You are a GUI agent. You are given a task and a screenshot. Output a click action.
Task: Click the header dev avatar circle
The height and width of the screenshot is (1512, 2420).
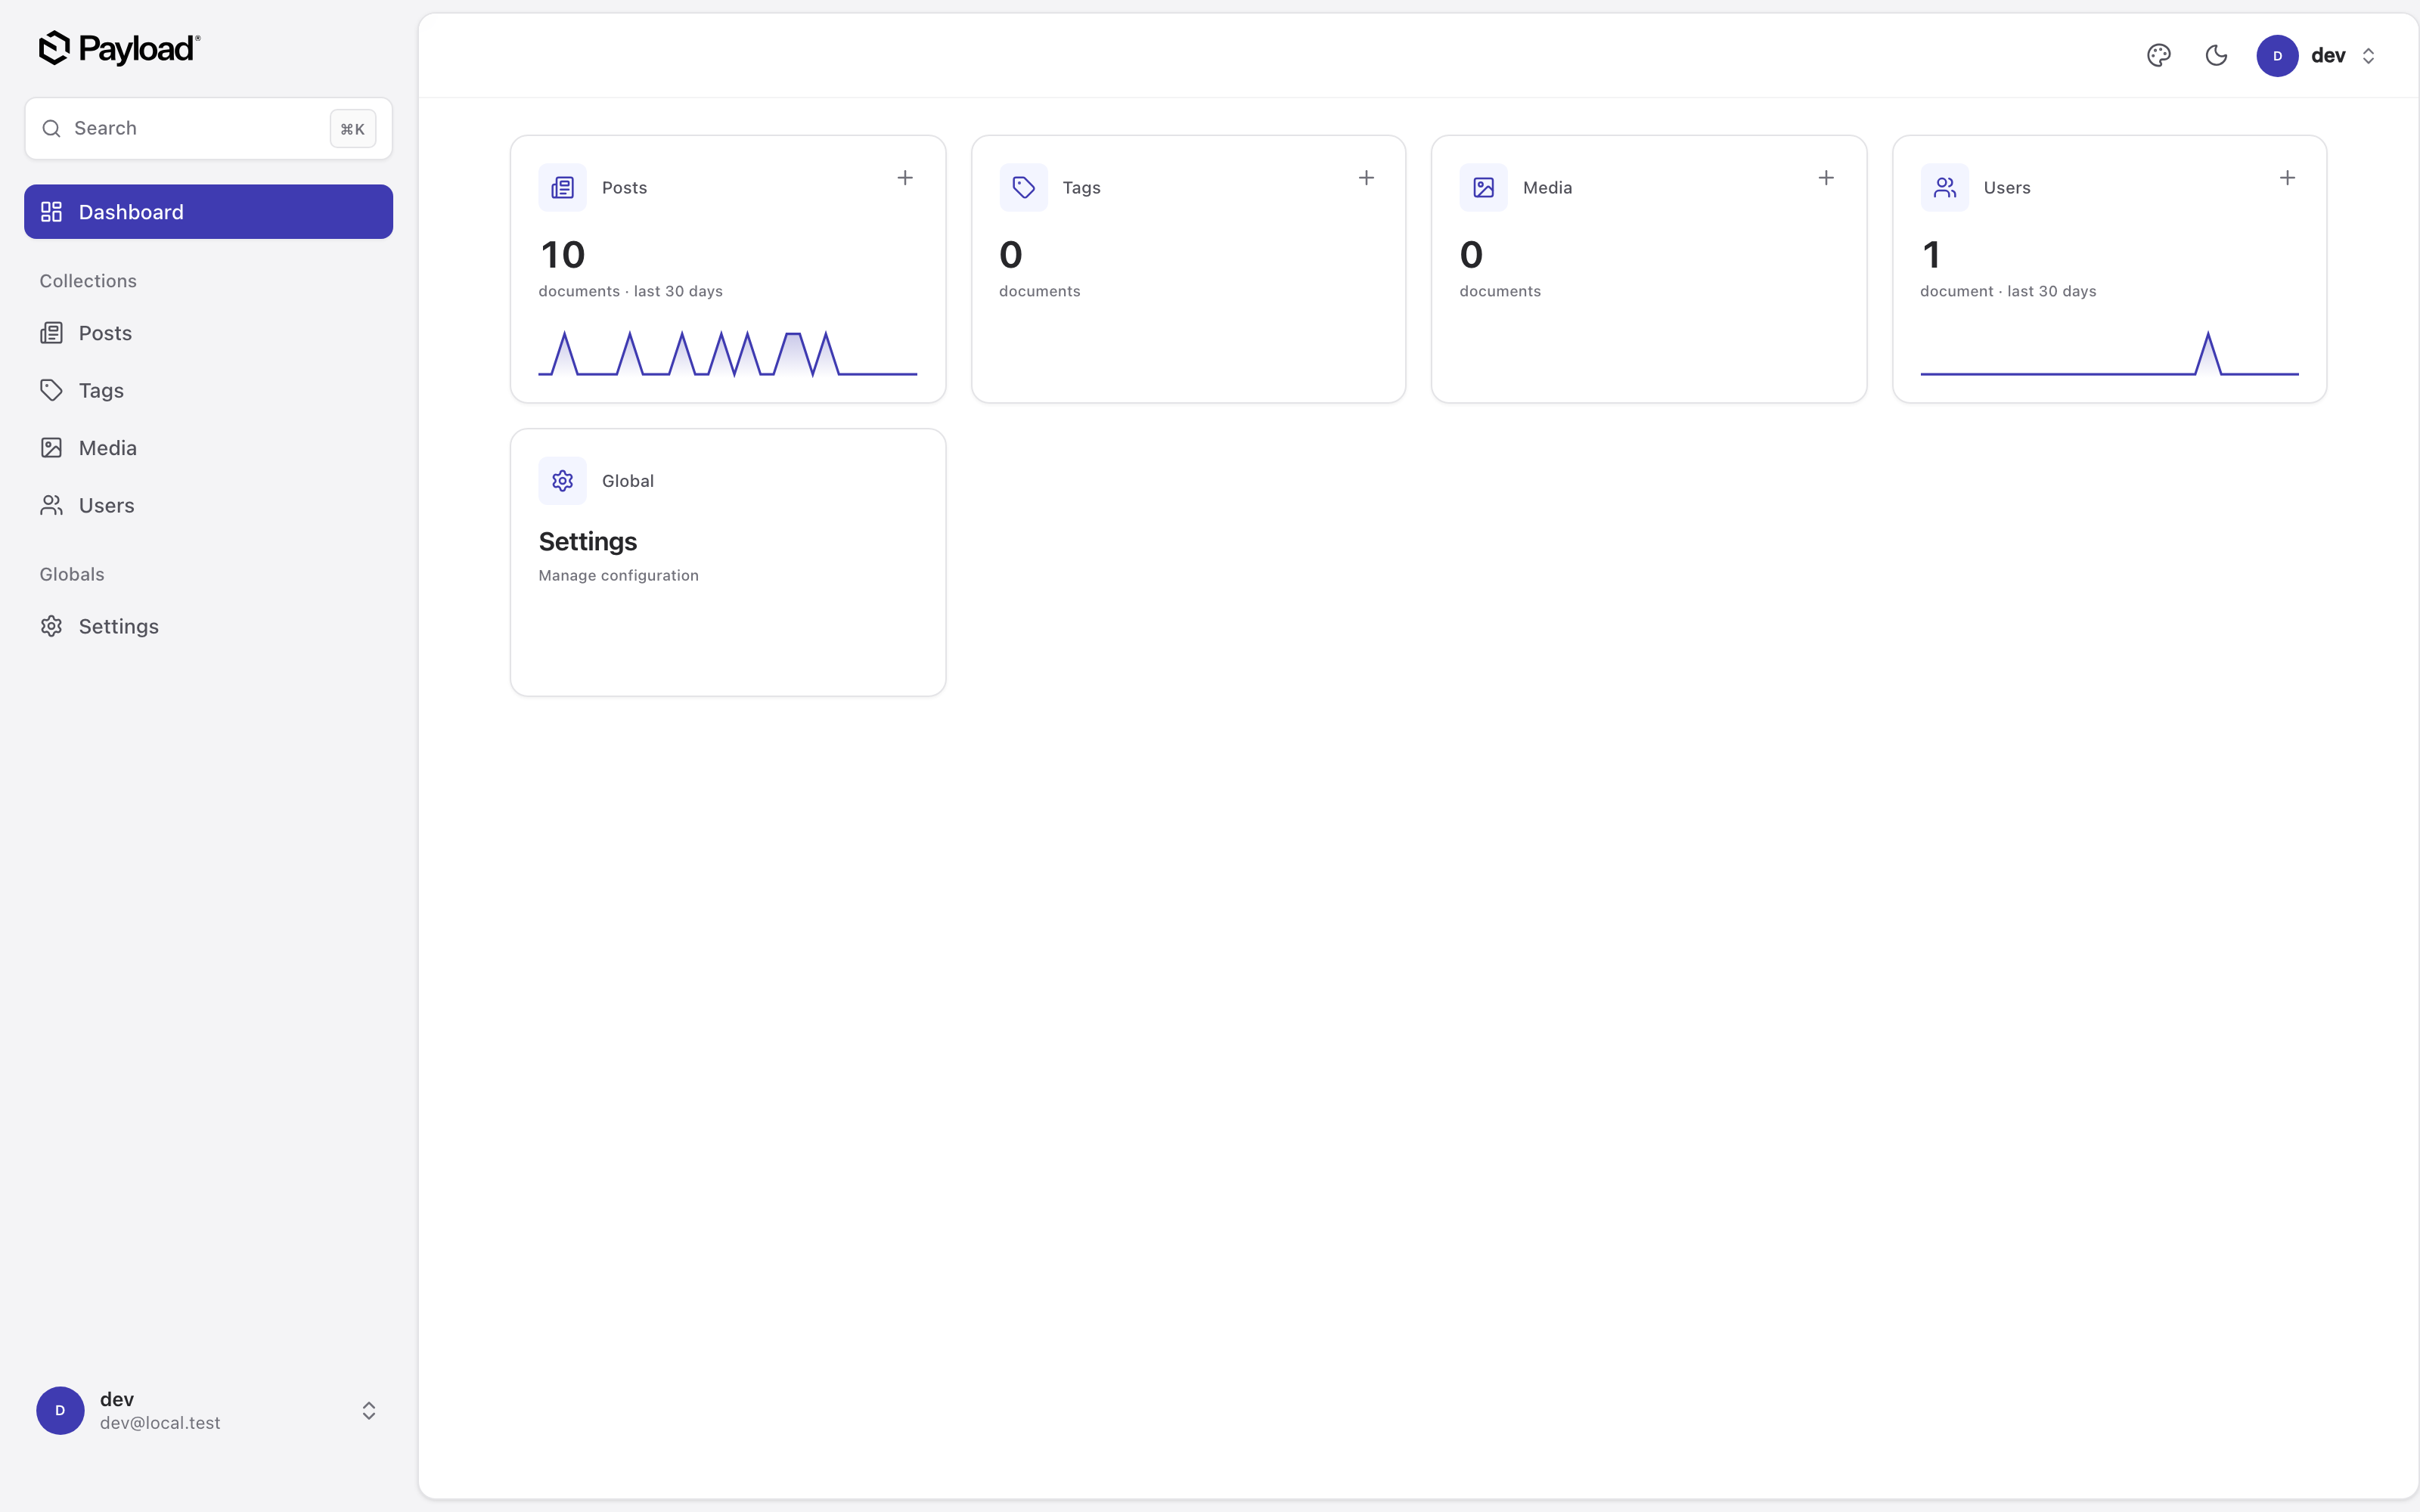point(2277,56)
